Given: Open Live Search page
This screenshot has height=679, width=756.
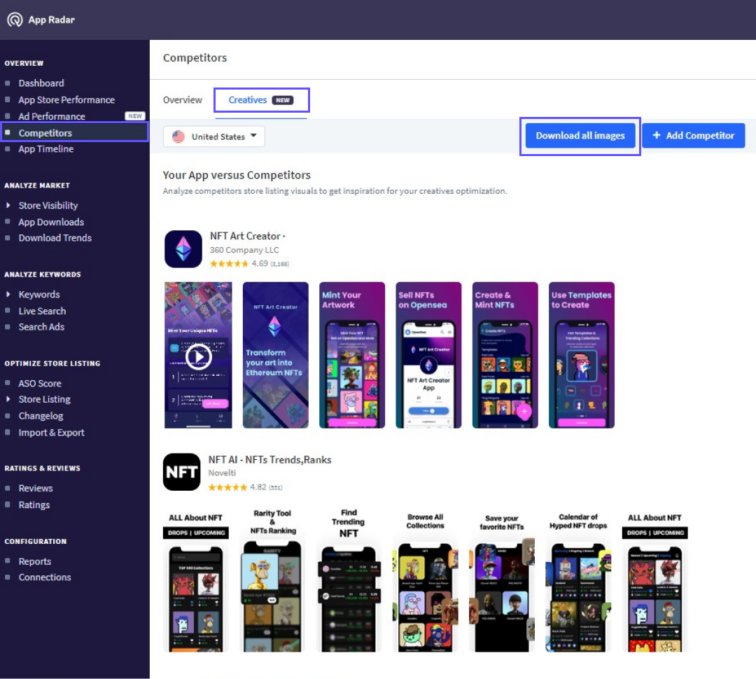Looking at the screenshot, I should pyautogui.click(x=42, y=311).
